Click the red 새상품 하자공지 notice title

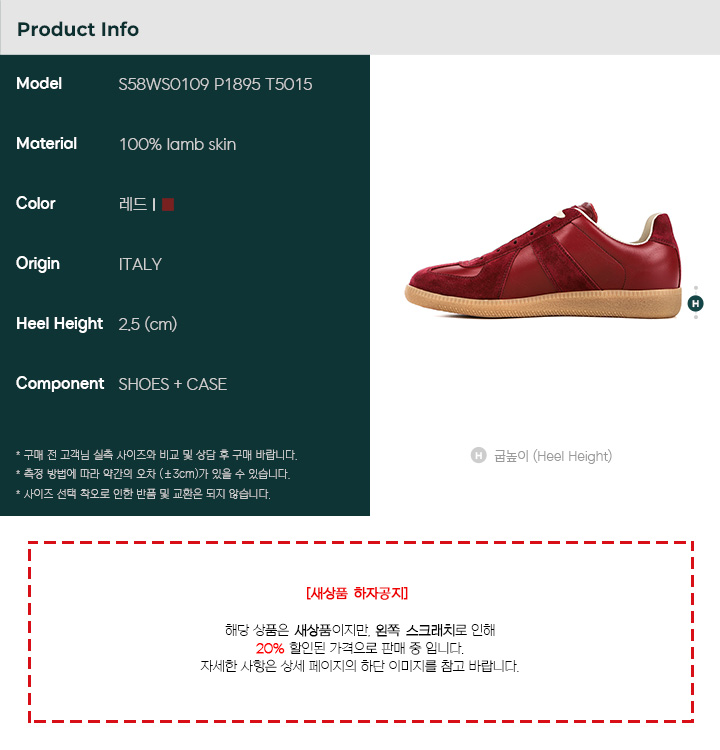(x=357, y=593)
